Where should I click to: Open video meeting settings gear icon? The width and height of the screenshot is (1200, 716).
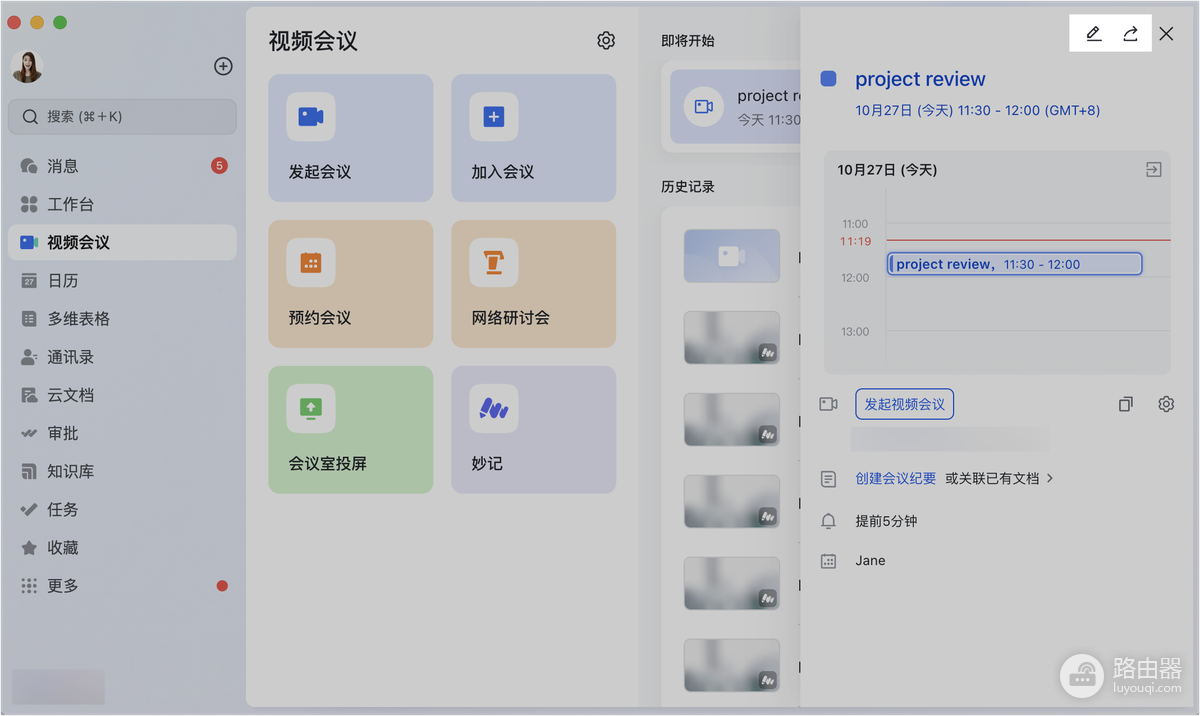tap(606, 40)
